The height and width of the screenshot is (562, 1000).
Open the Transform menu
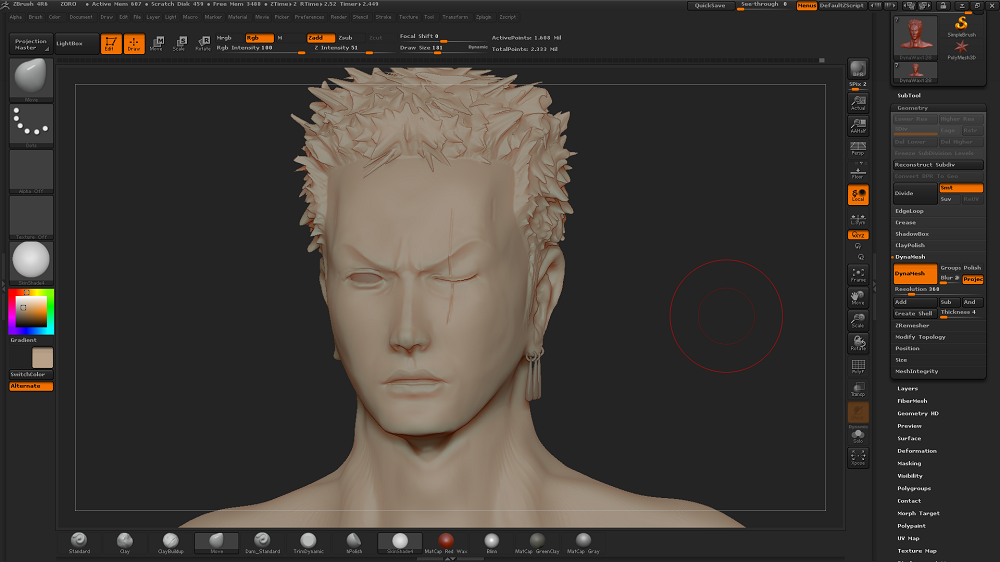tap(454, 17)
